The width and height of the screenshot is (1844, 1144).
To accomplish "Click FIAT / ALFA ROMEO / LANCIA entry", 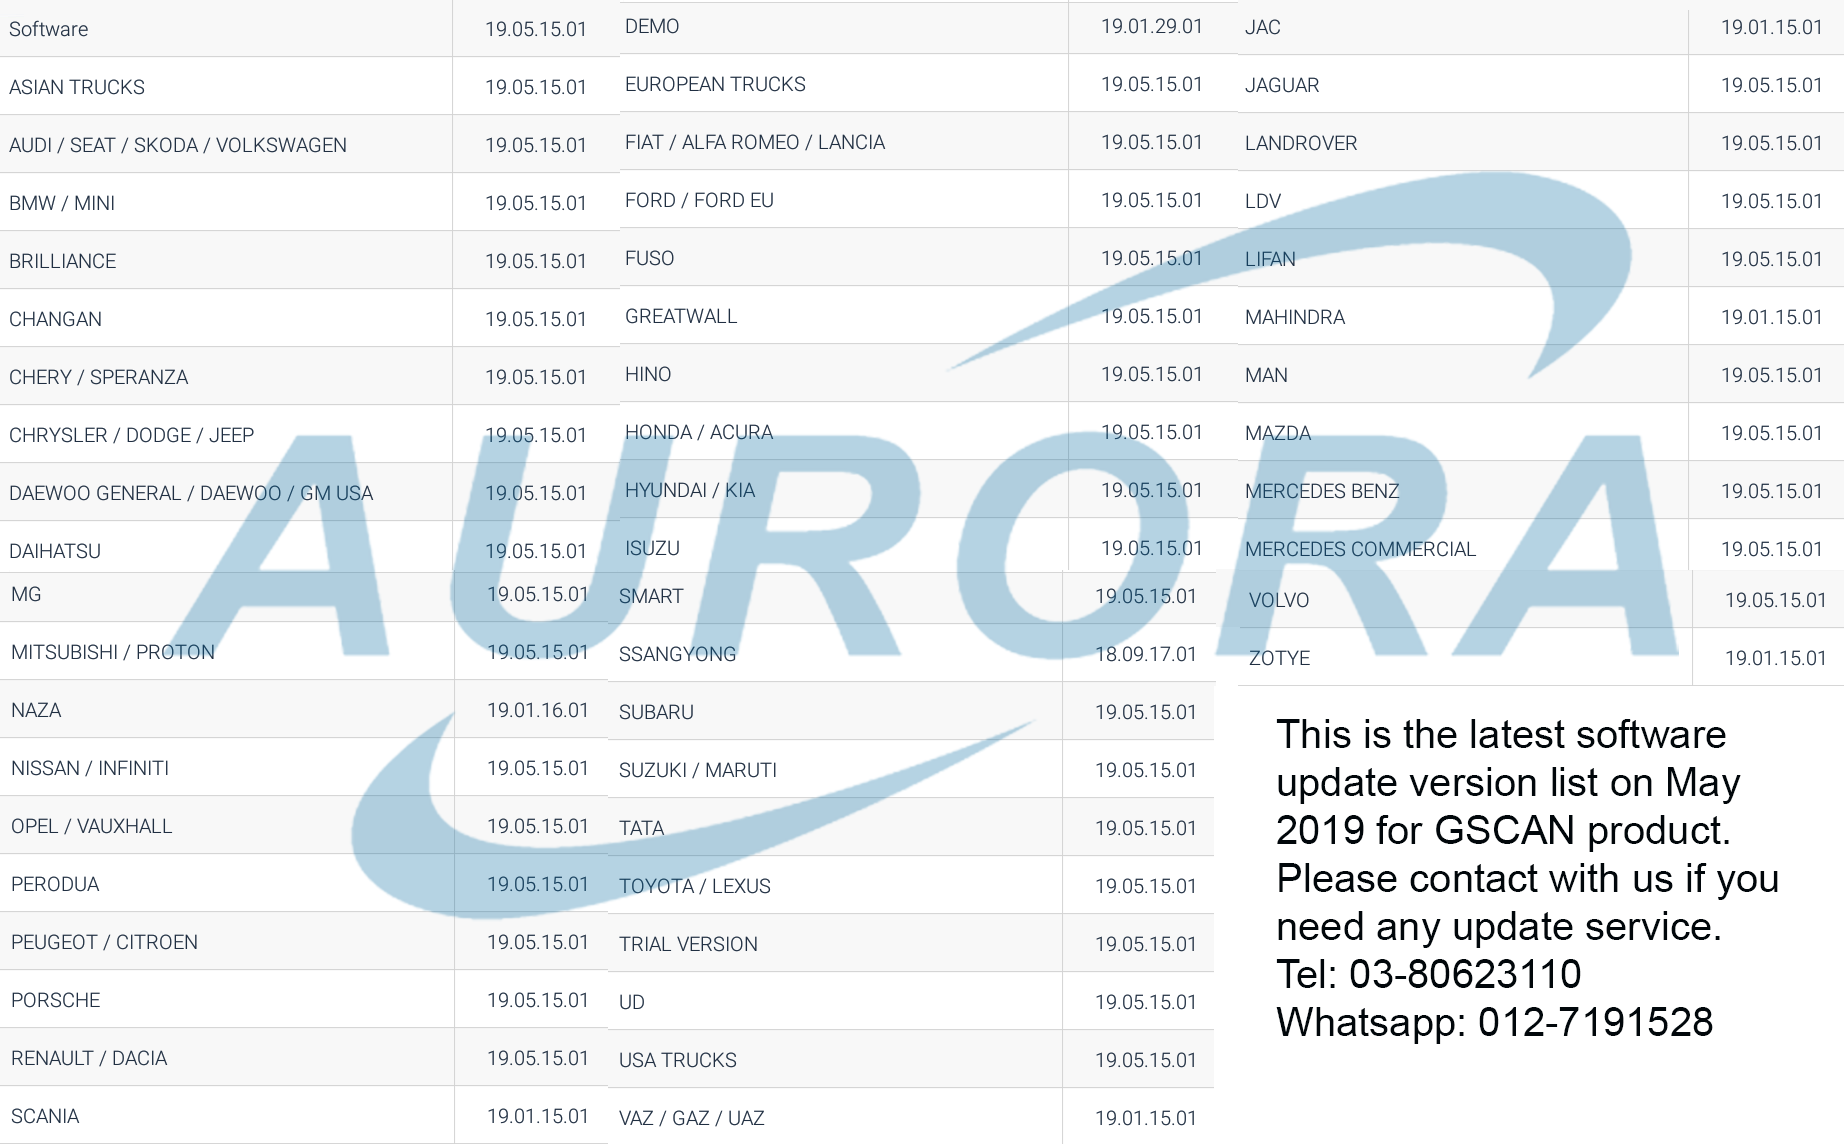I will pyautogui.click(x=755, y=142).
